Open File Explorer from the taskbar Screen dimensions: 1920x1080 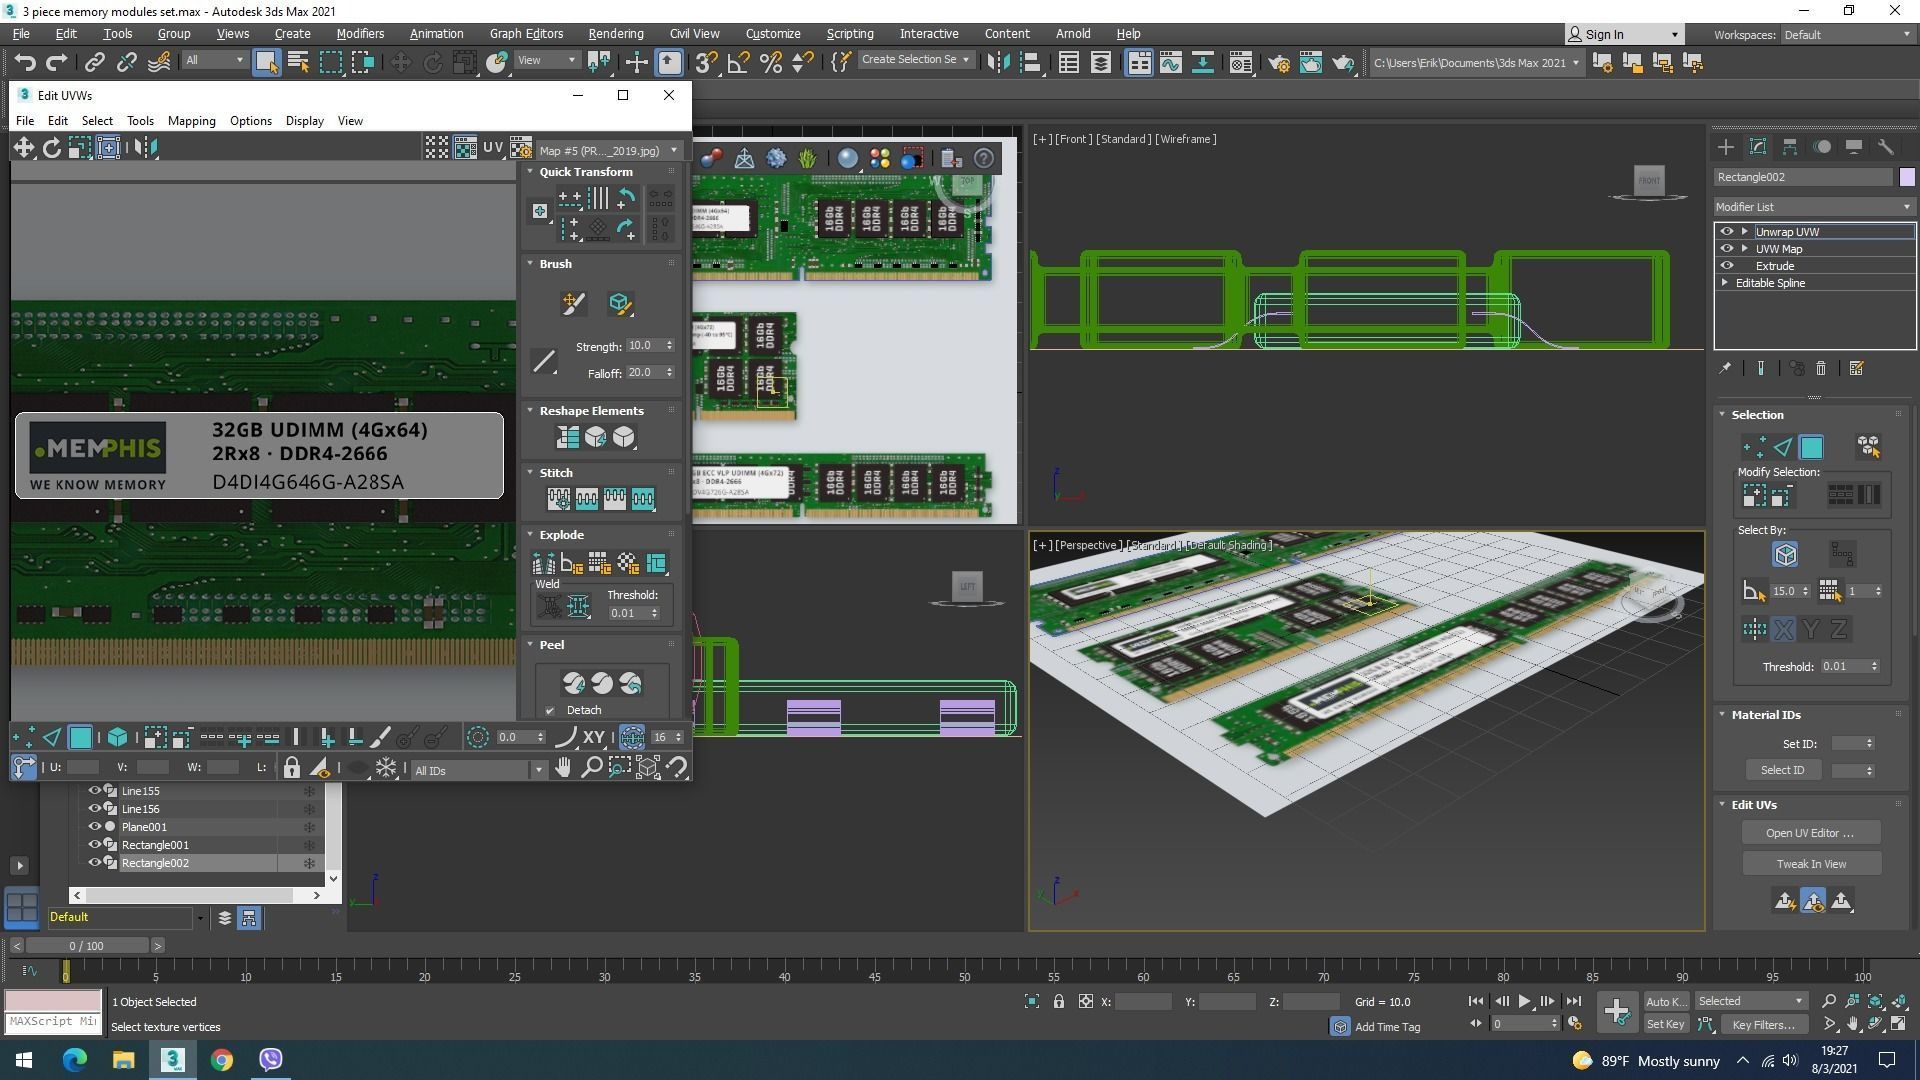(123, 1060)
